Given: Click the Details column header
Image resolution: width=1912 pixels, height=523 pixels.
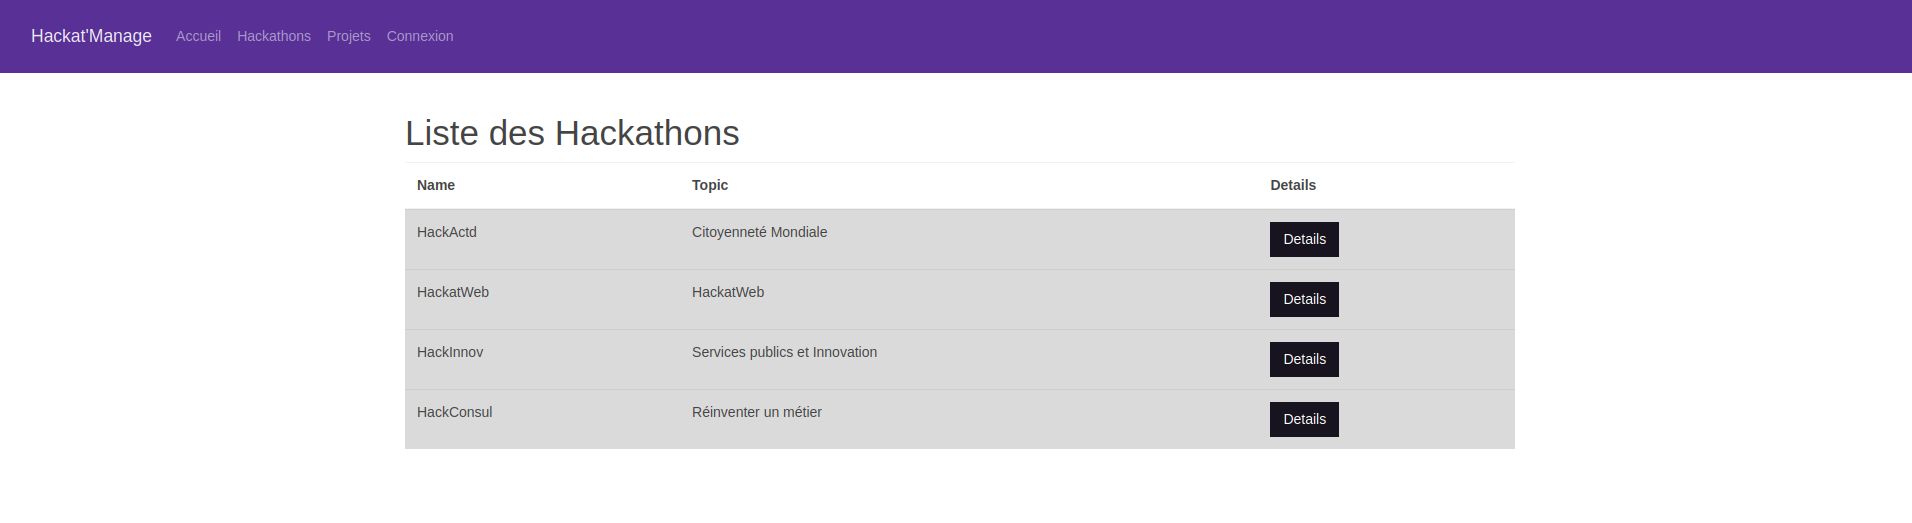Looking at the screenshot, I should [1293, 185].
